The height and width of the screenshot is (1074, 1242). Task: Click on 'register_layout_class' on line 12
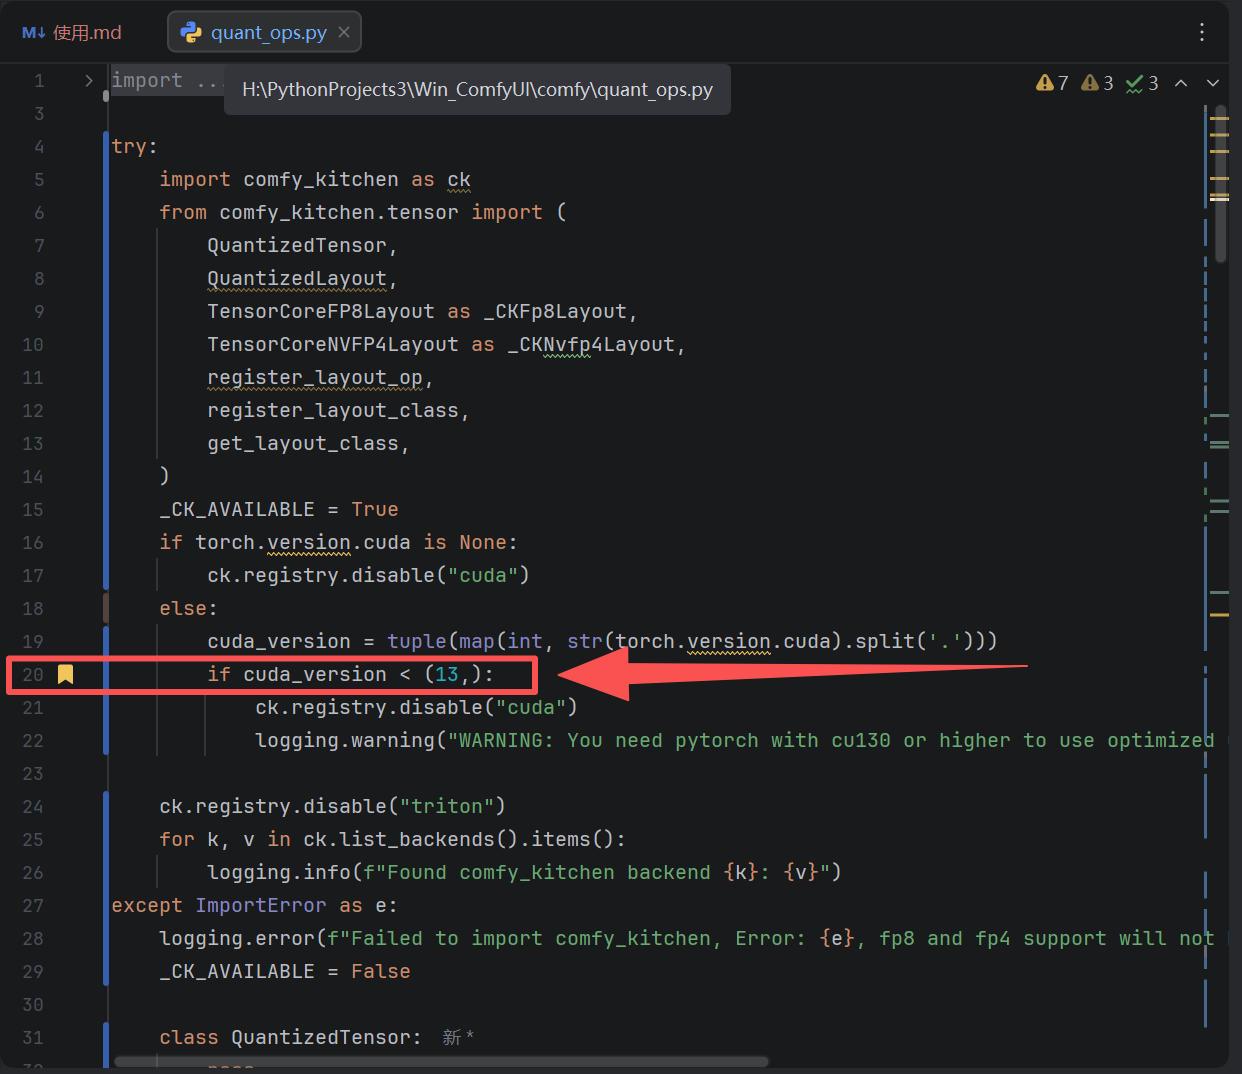click(333, 410)
